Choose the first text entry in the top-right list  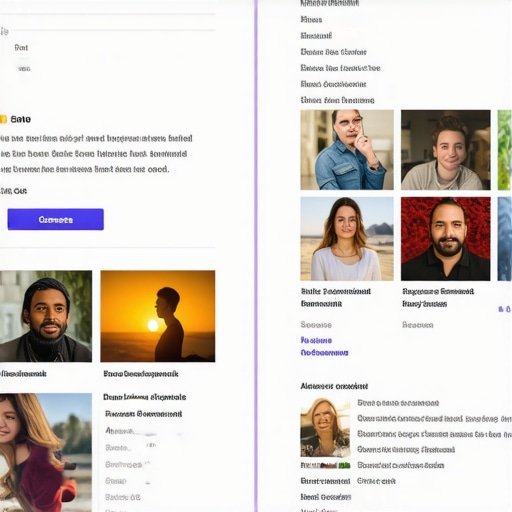click(330, 3)
